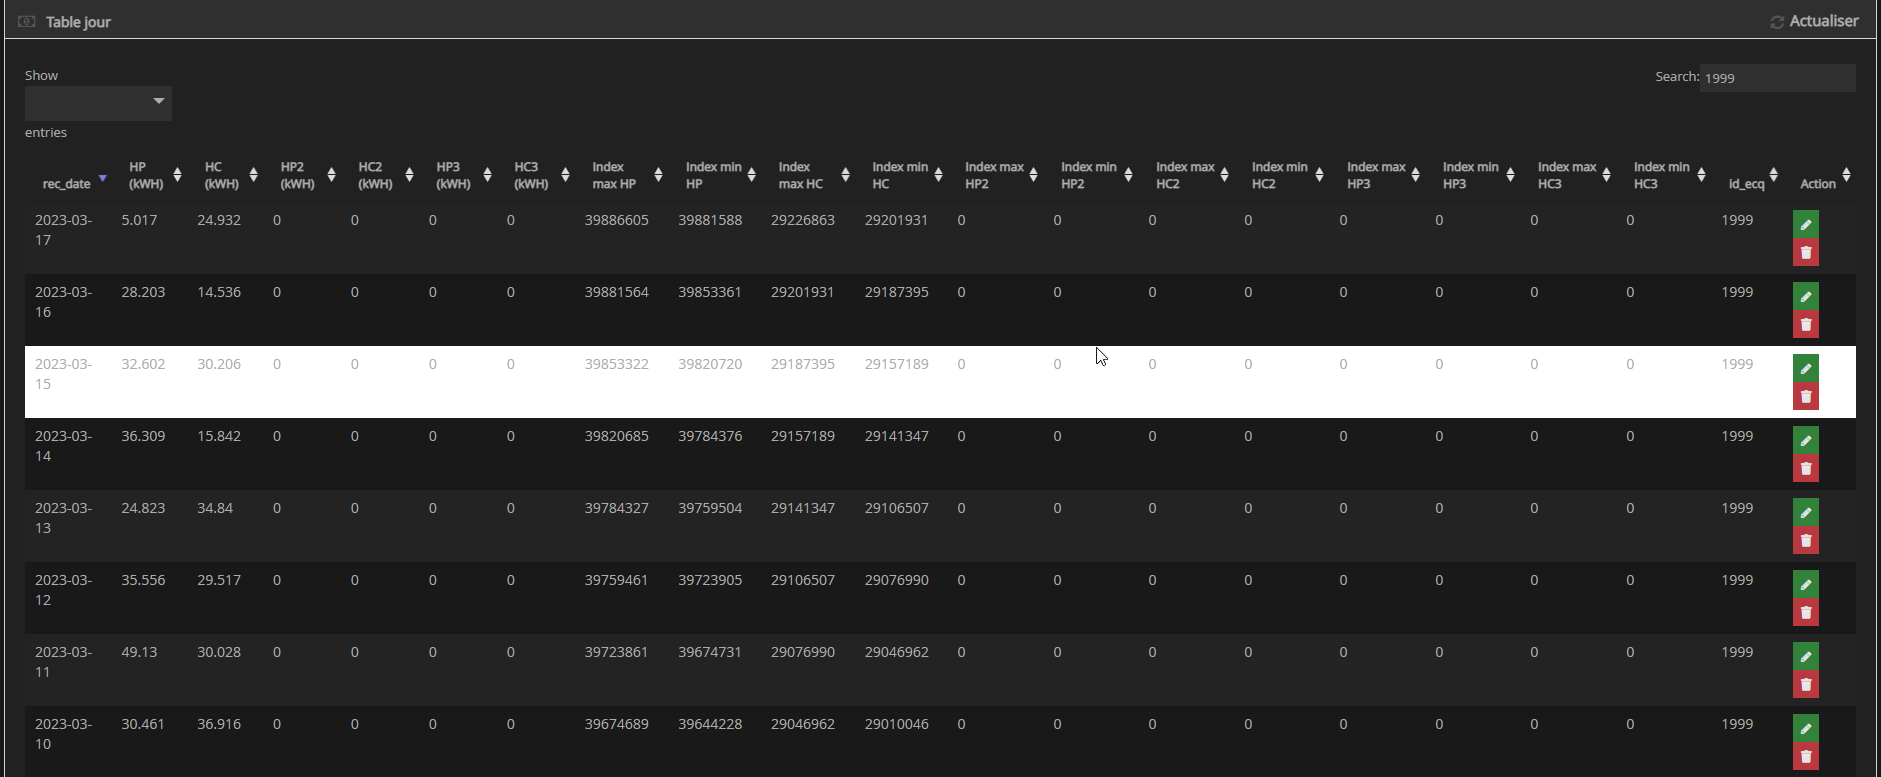Viewport: 1881px width, 777px height.
Task: Edit the 2023-03-10 row
Action: [1805, 729]
